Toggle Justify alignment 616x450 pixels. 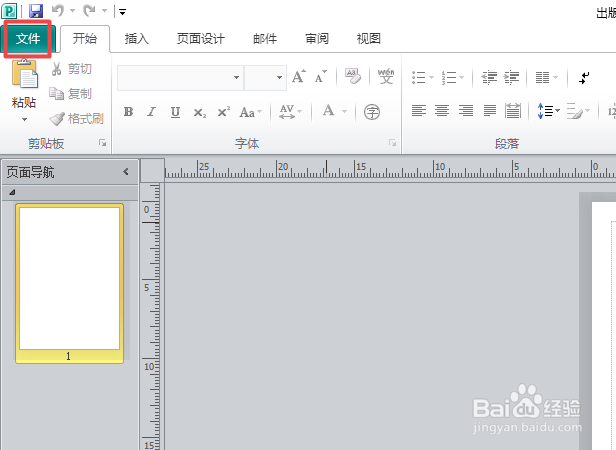click(490, 110)
